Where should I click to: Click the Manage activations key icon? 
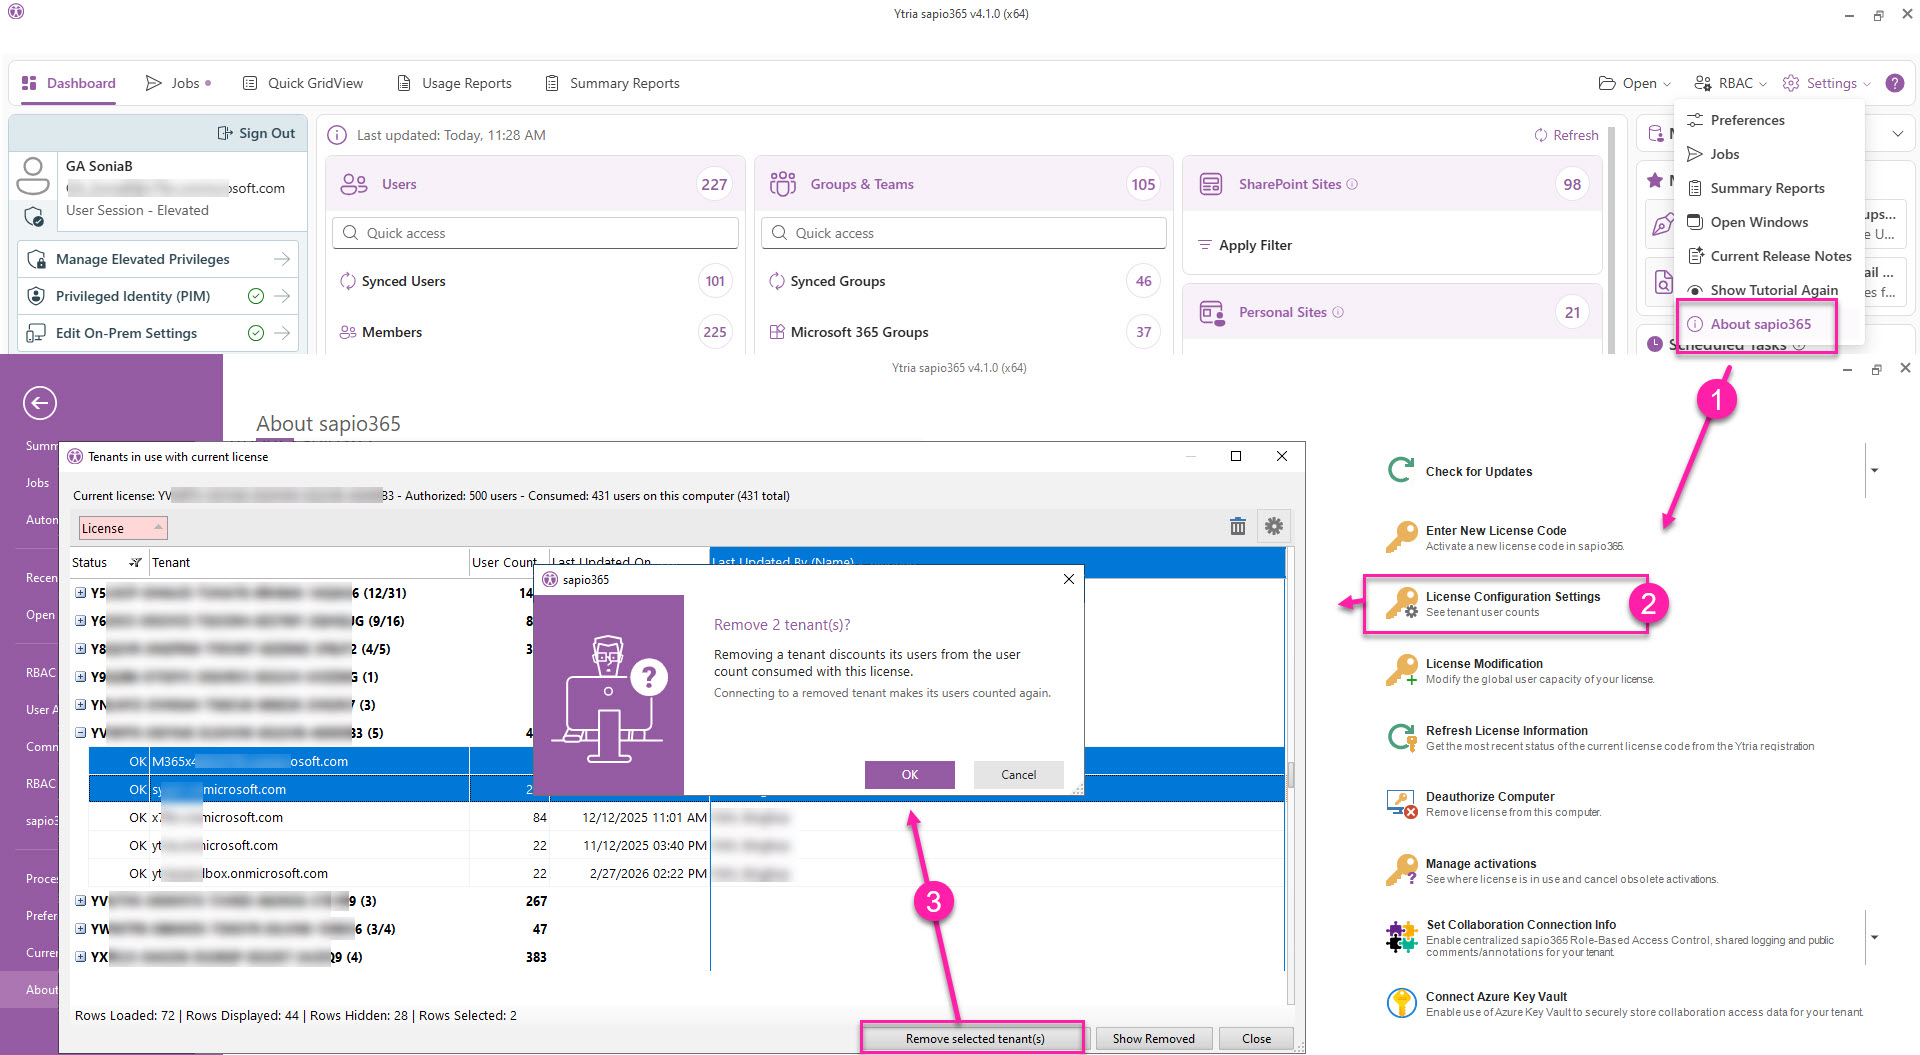1401,870
